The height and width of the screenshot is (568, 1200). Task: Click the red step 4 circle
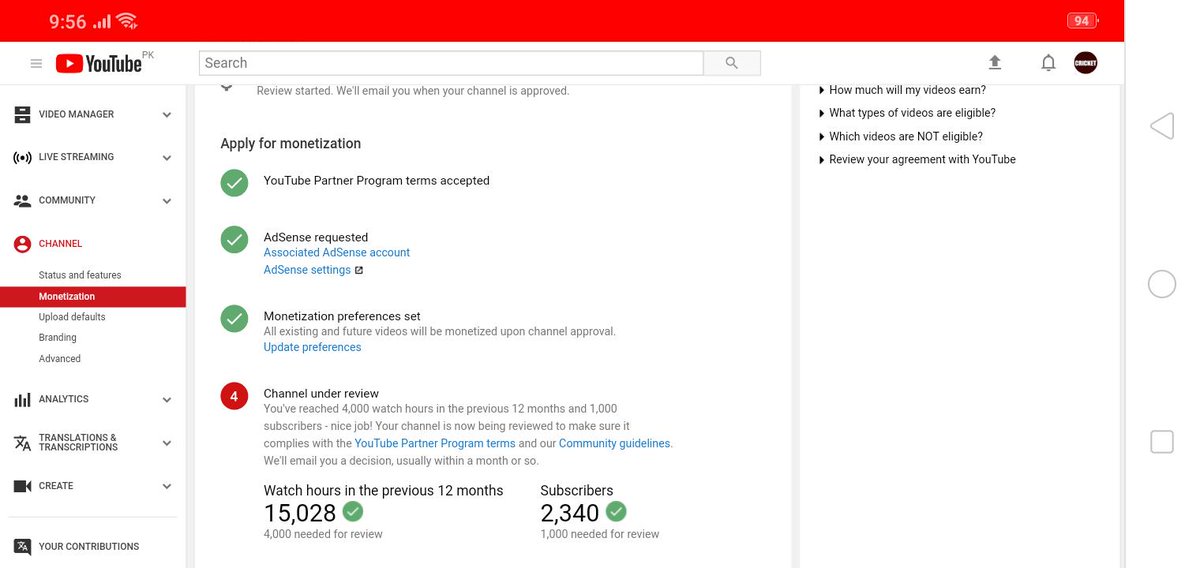(x=234, y=396)
